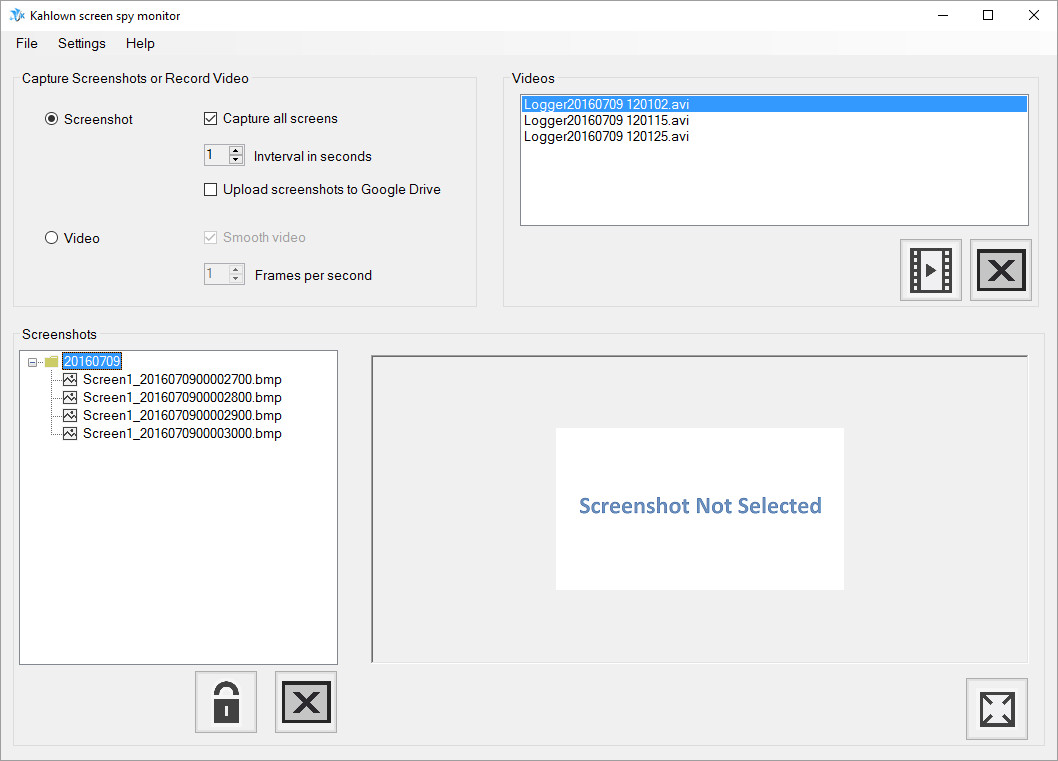Decrease Frames per second with down arrow
1058x761 pixels.
(235, 279)
